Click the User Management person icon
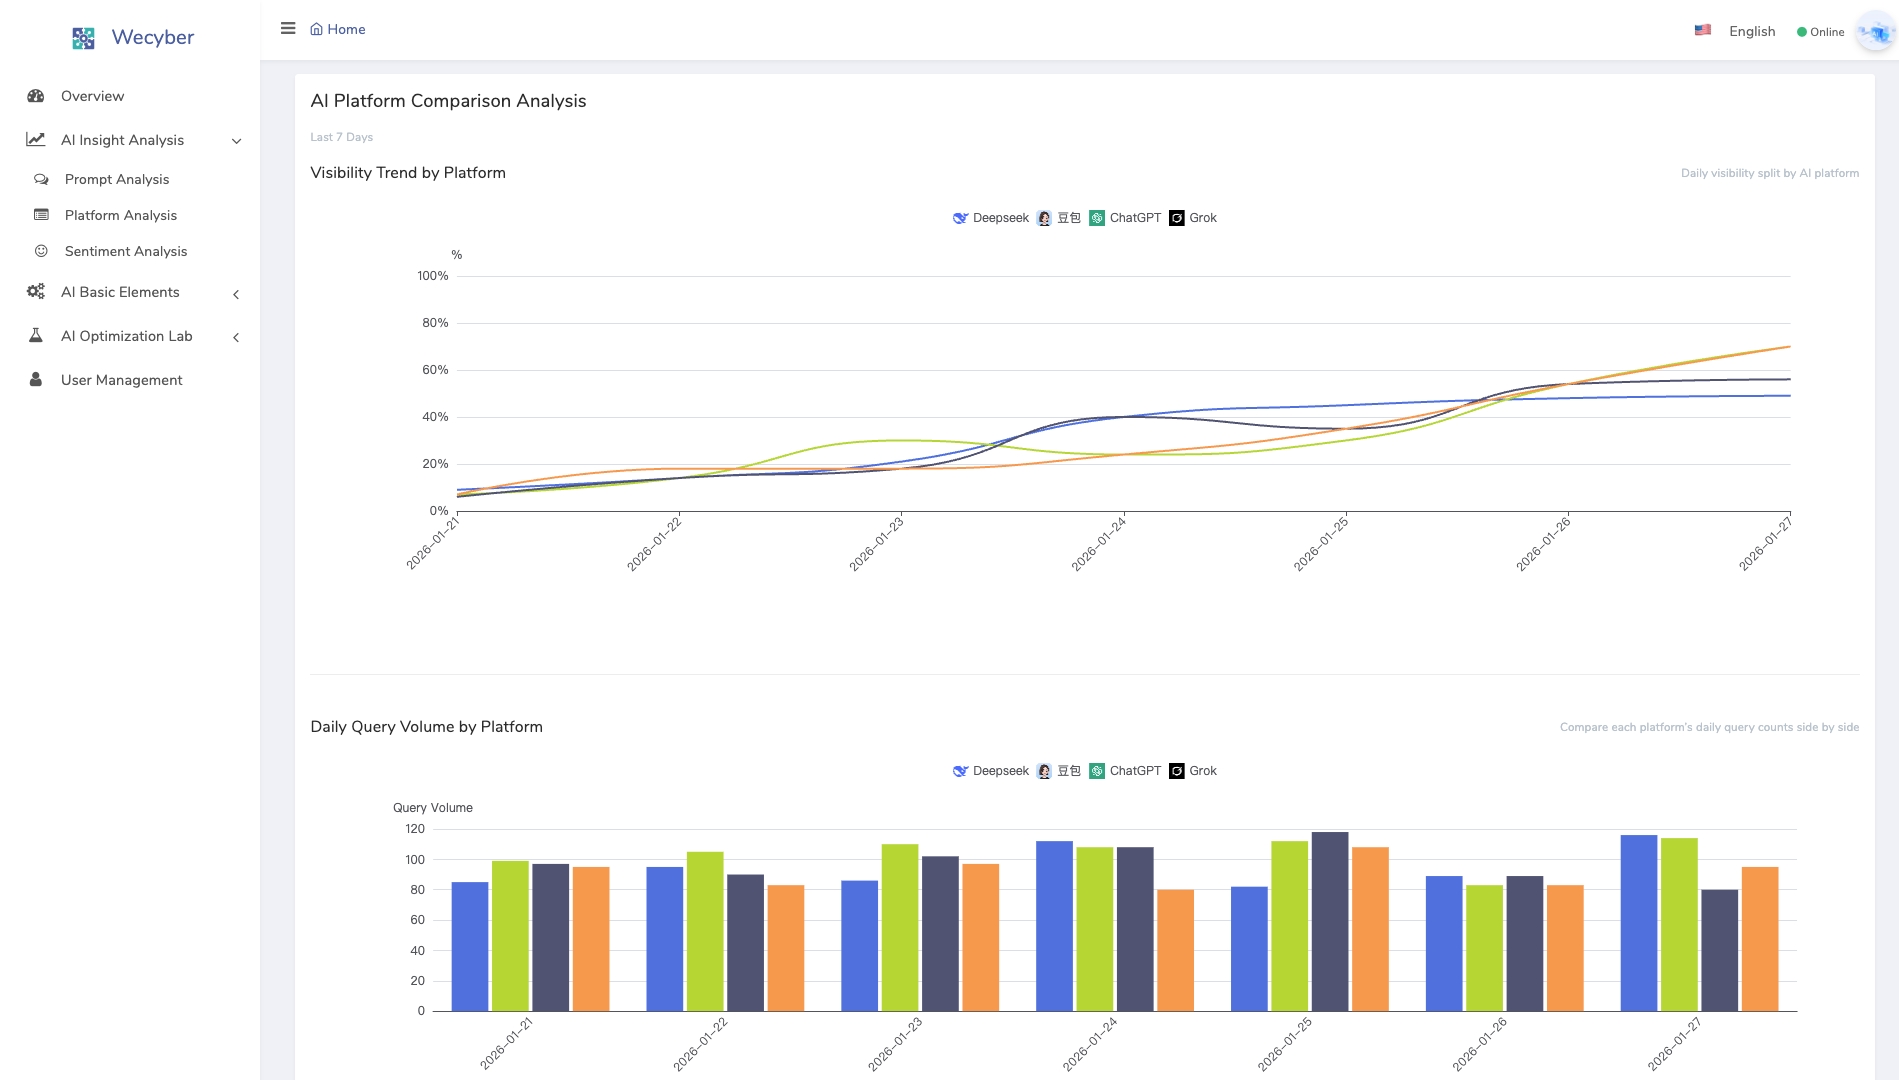The width and height of the screenshot is (1899, 1080). [x=36, y=380]
